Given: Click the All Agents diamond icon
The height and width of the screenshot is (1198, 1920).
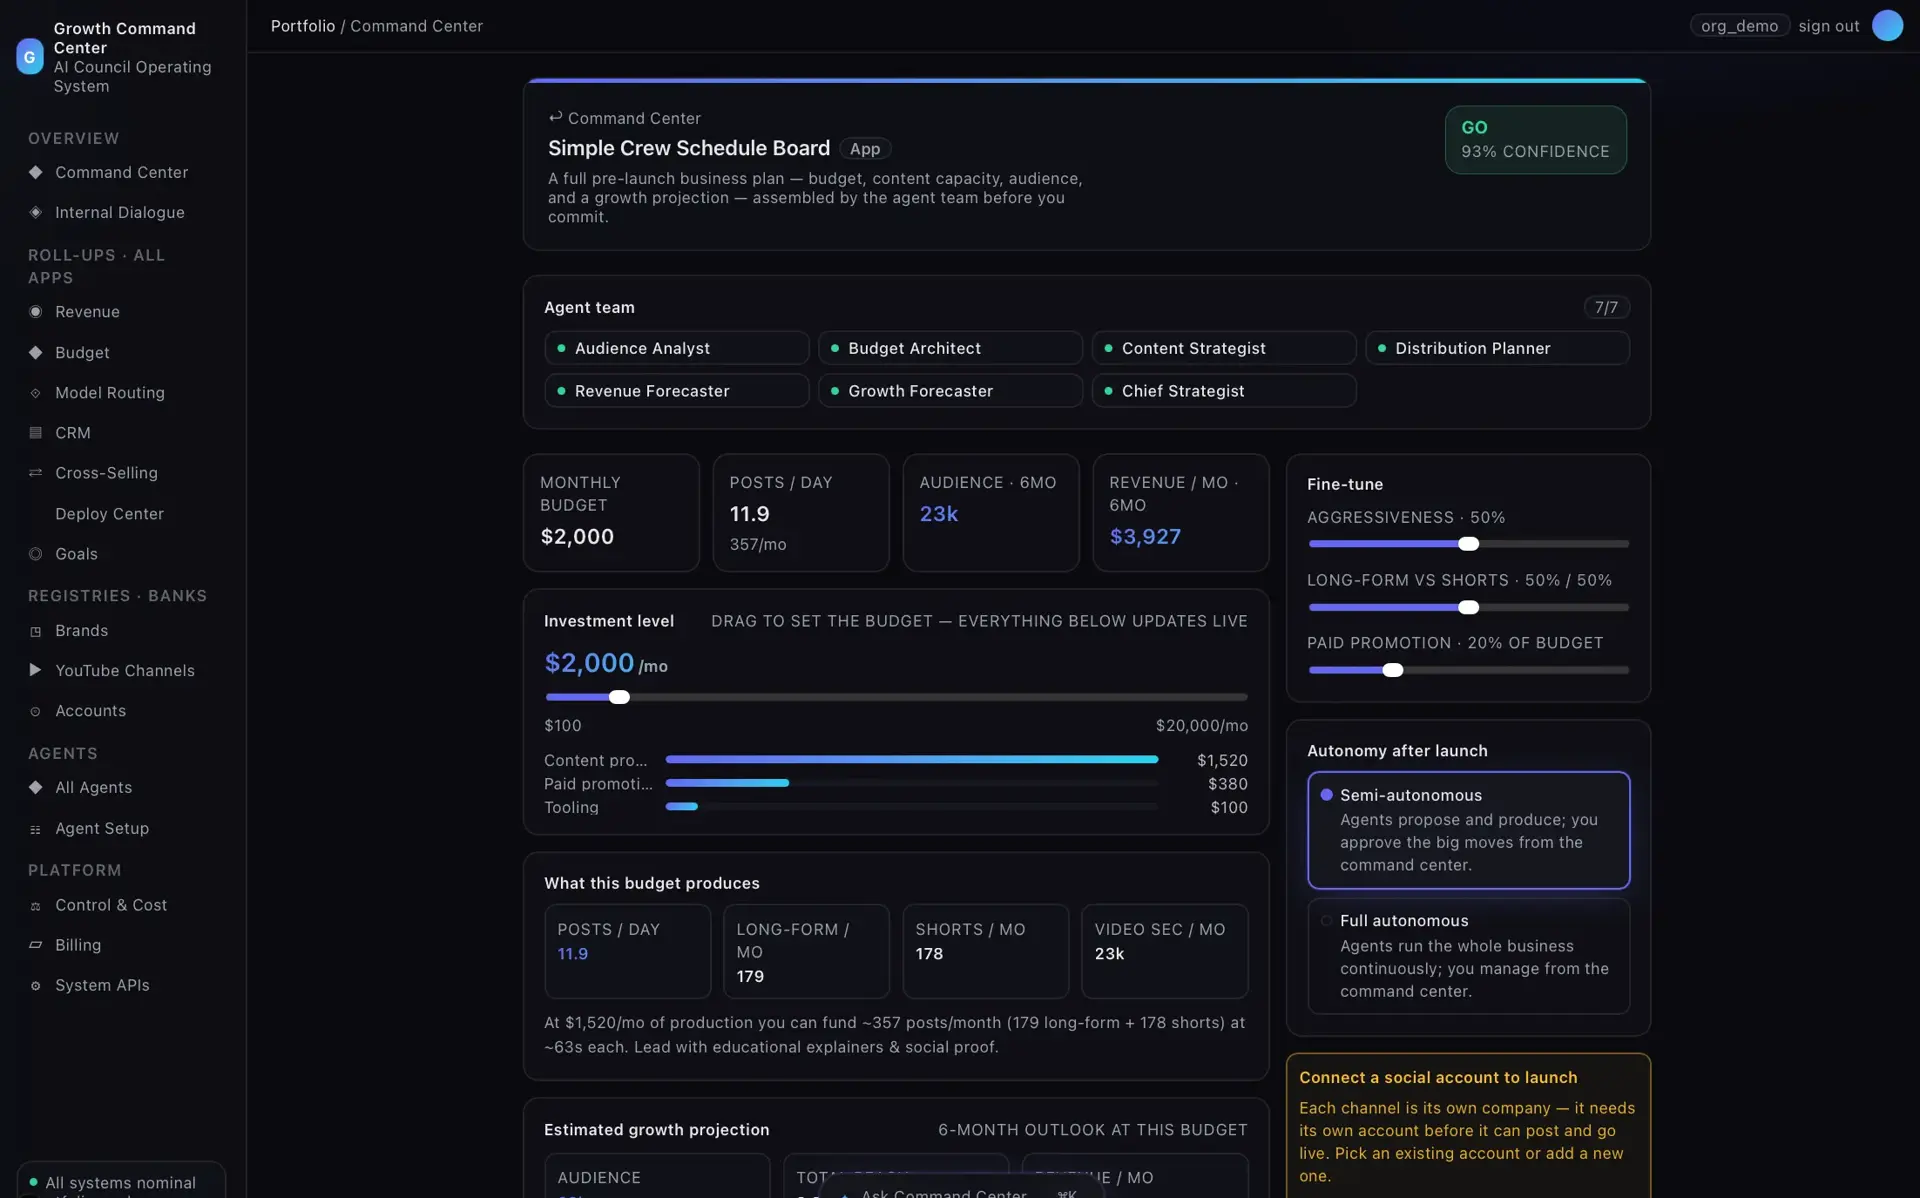Looking at the screenshot, I should click(36, 787).
